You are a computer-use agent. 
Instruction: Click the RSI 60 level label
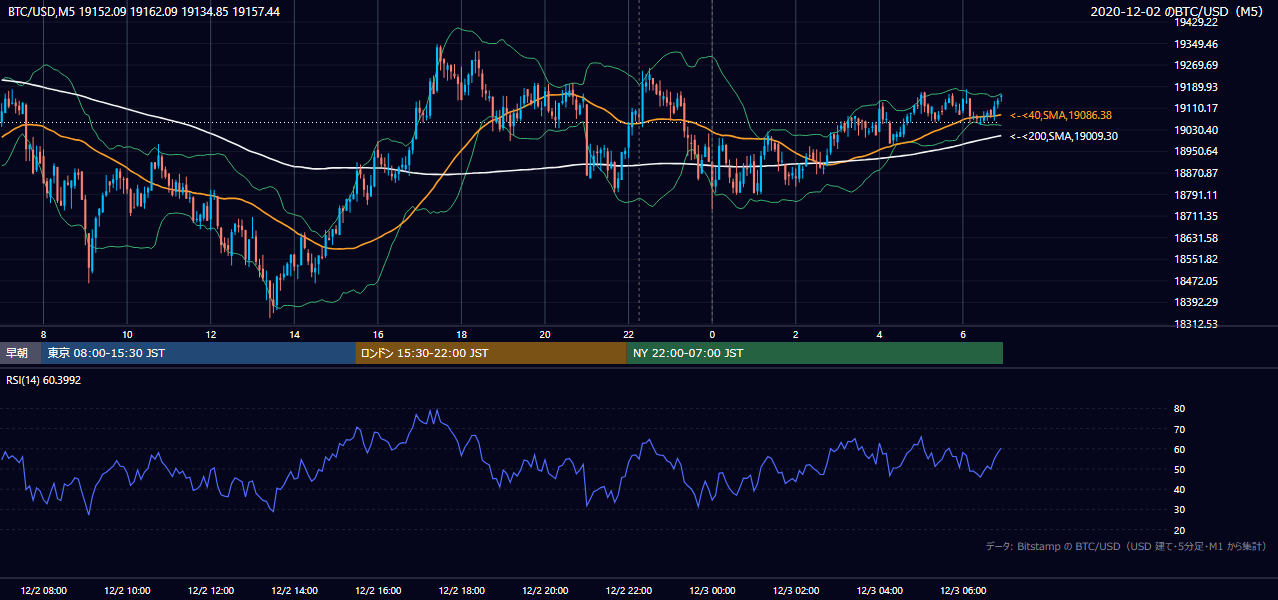click(1179, 449)
